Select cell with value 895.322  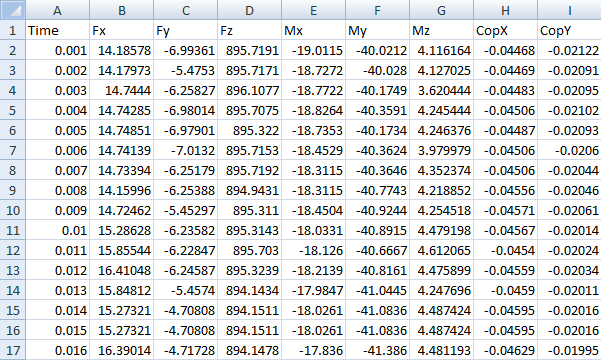250,130
